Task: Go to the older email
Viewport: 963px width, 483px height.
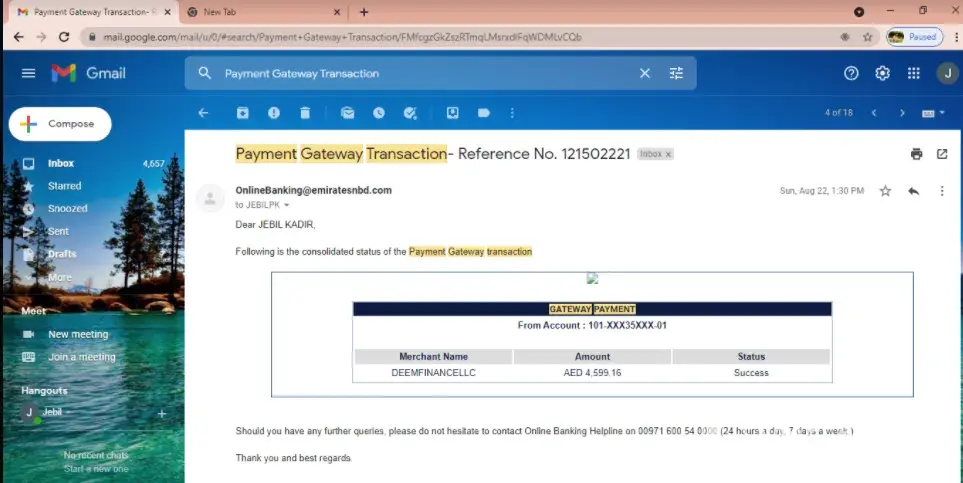Action: 902,113
